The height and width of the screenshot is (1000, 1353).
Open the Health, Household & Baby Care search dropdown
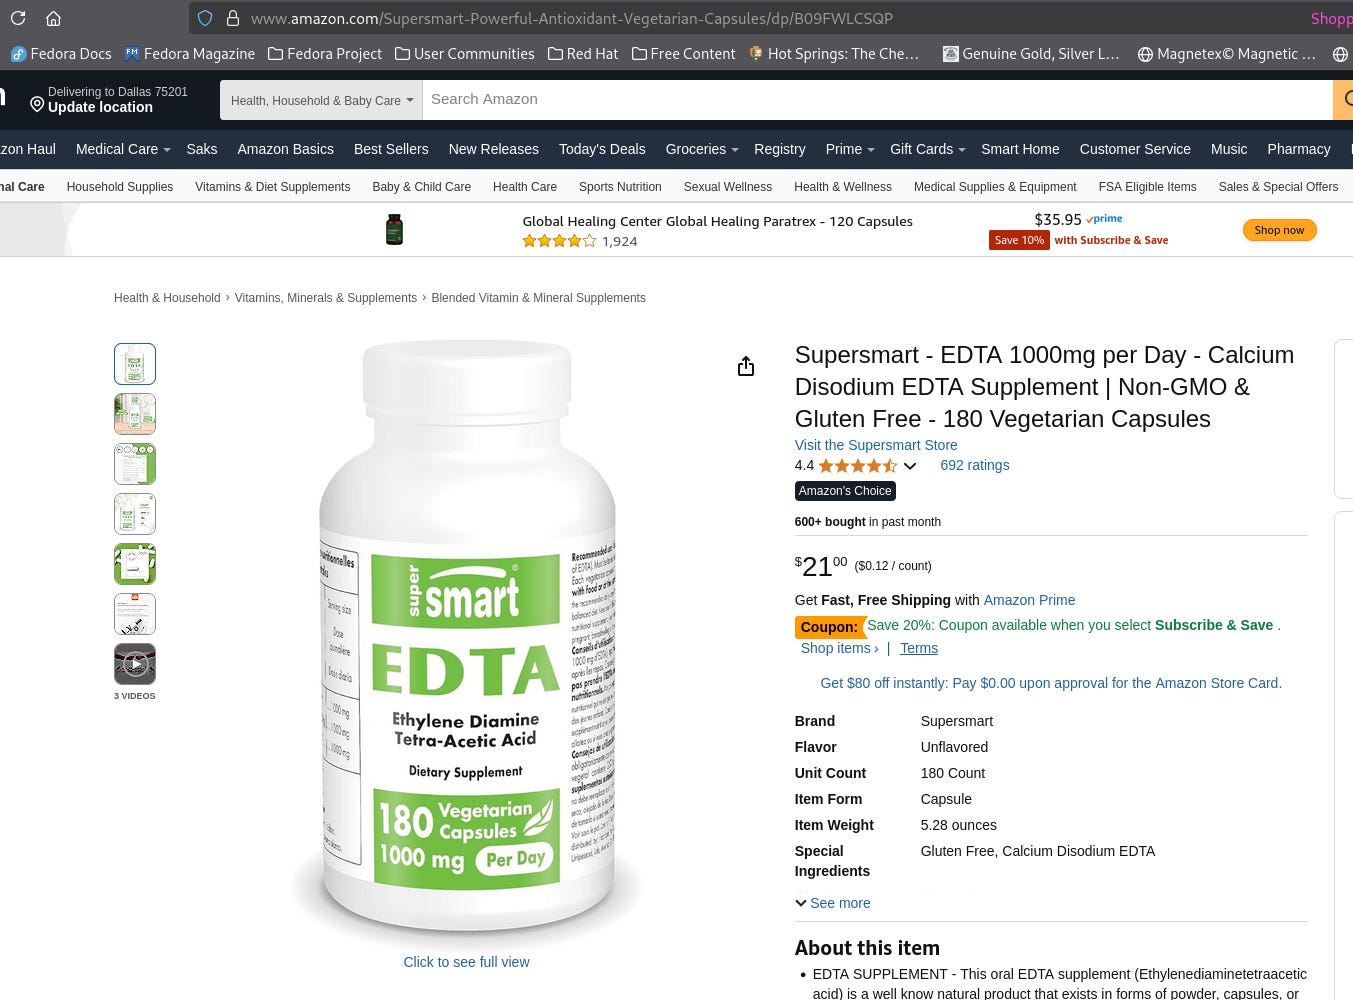coord(321,100)
